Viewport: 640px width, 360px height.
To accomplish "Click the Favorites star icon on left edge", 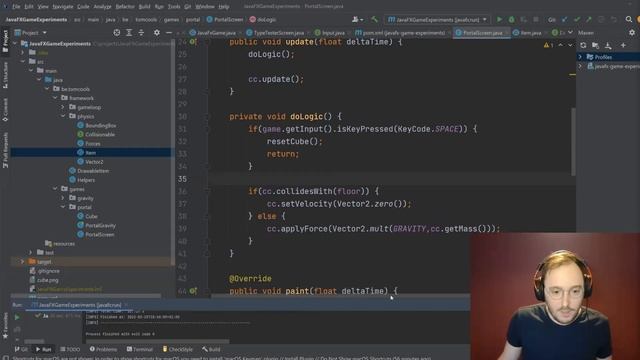I will point(5,336).
